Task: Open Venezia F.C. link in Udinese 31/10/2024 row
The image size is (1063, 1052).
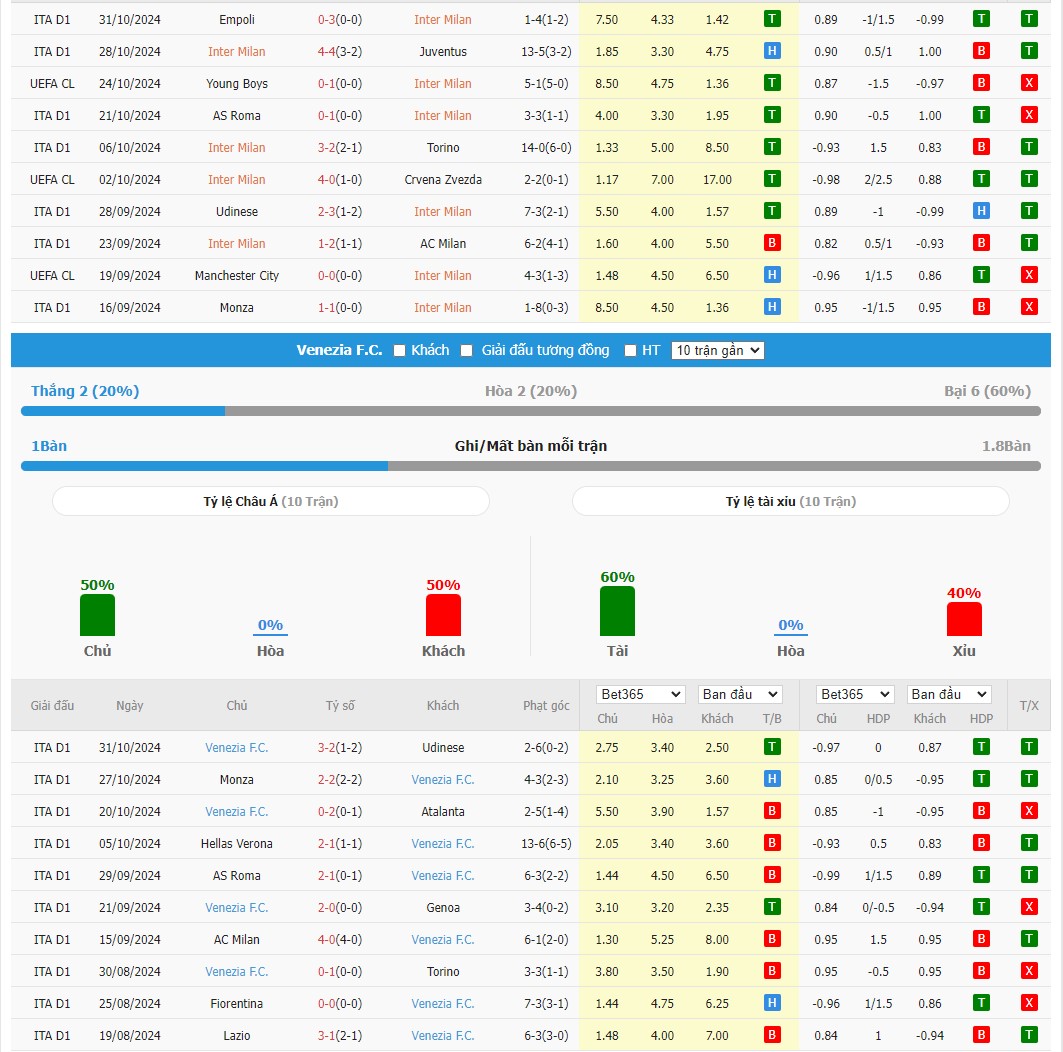Action: [237, 748]
